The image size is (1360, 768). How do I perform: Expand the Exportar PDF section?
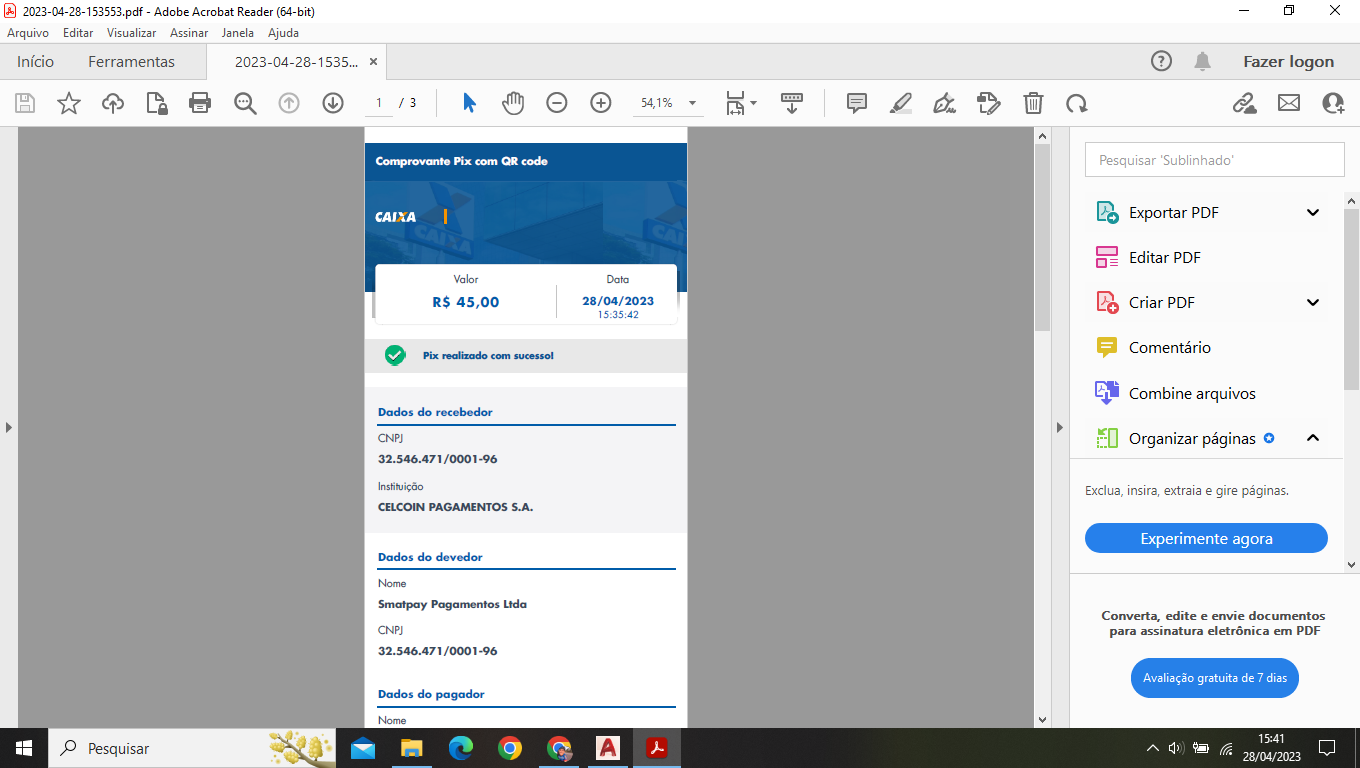(1313, 212)
